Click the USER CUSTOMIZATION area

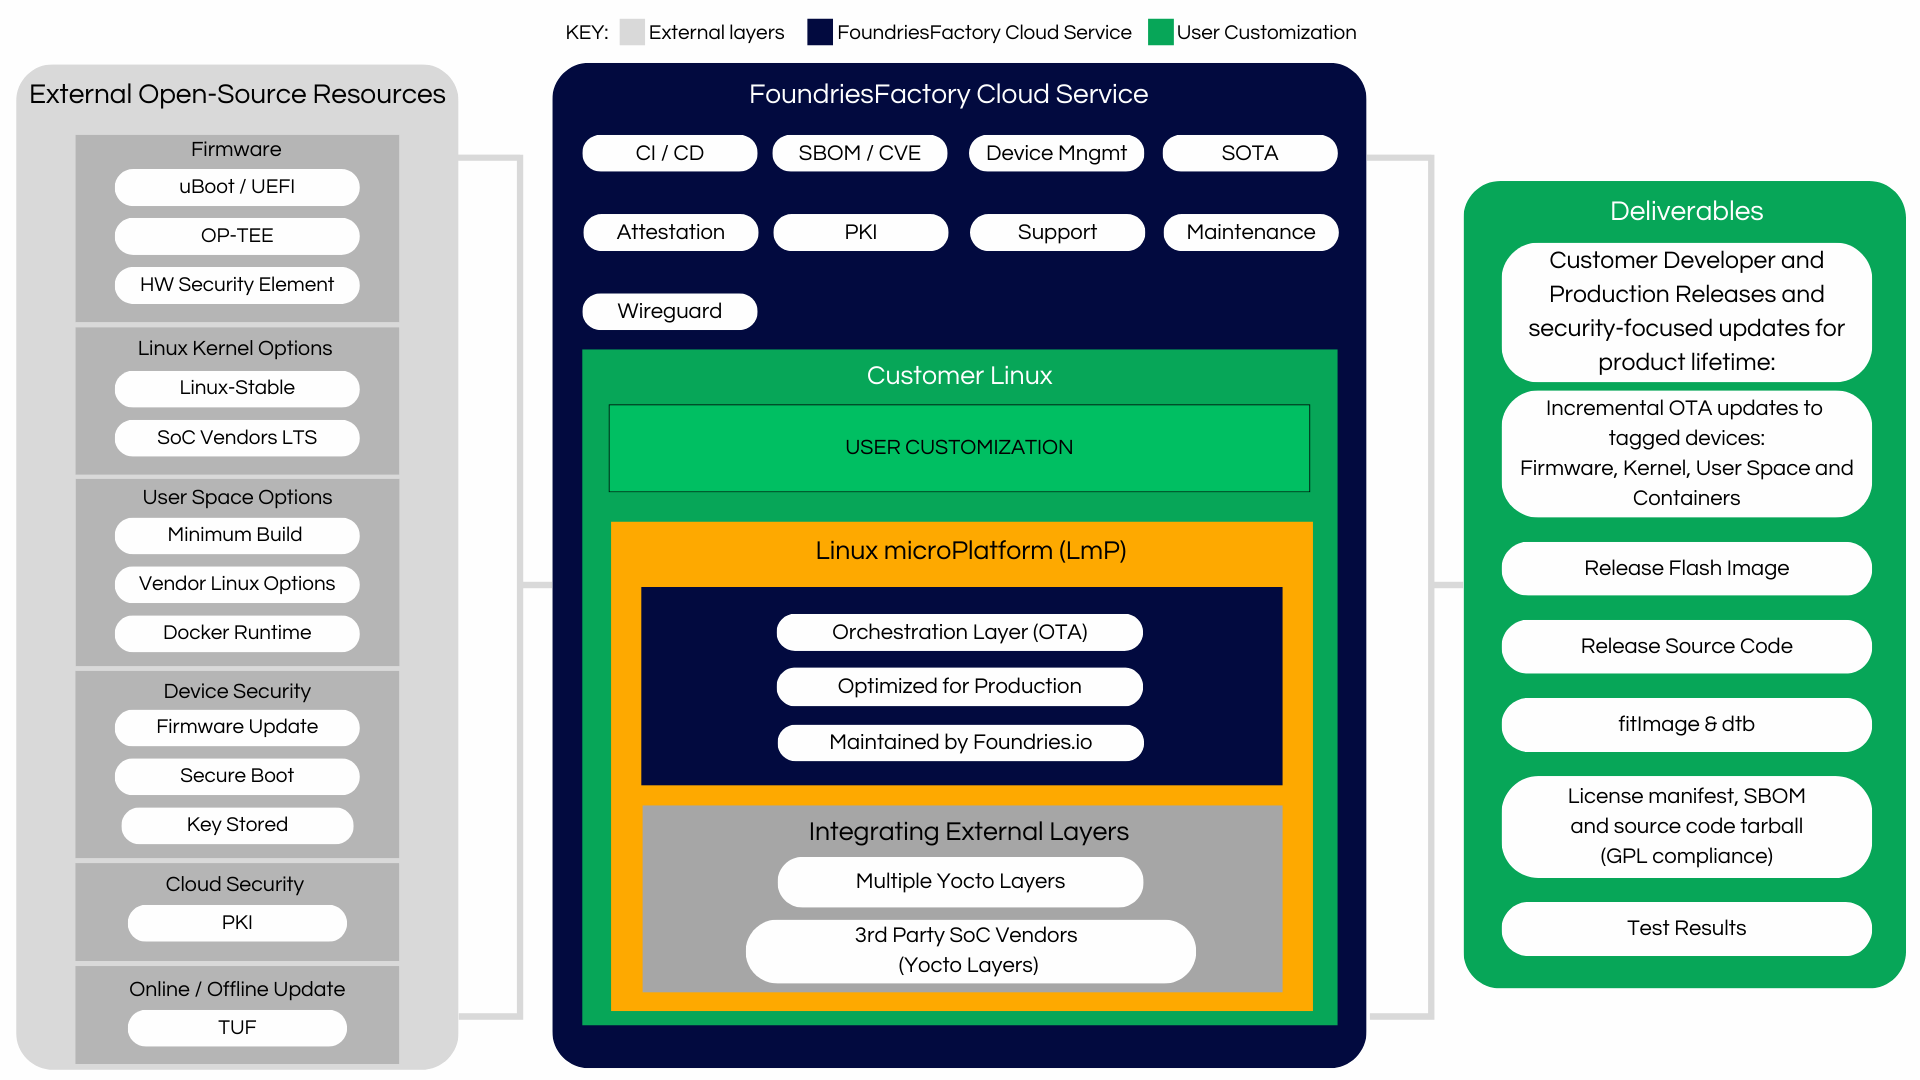point(958,447)
